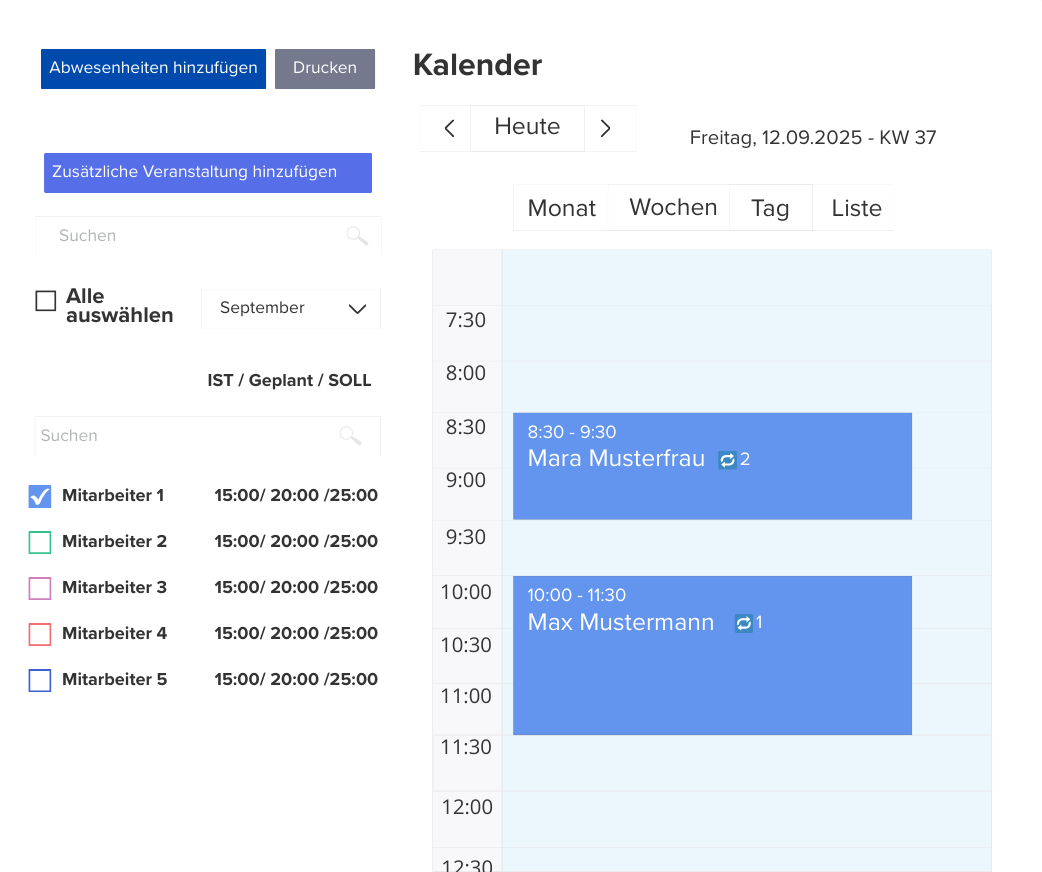This screenshot has height=872, width=1042.
Task: Click the Mitarbeiter 4 label
Action: [x=114, y=633]
